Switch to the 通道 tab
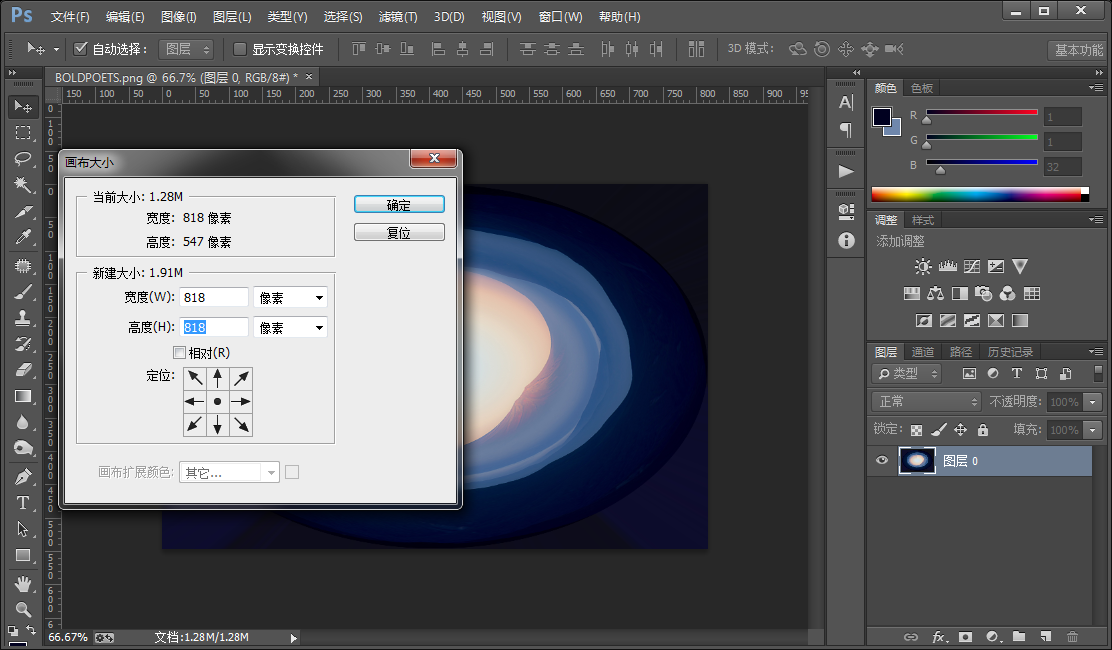The width and height of the screenshot is (1112, 650). click(923, 352)
